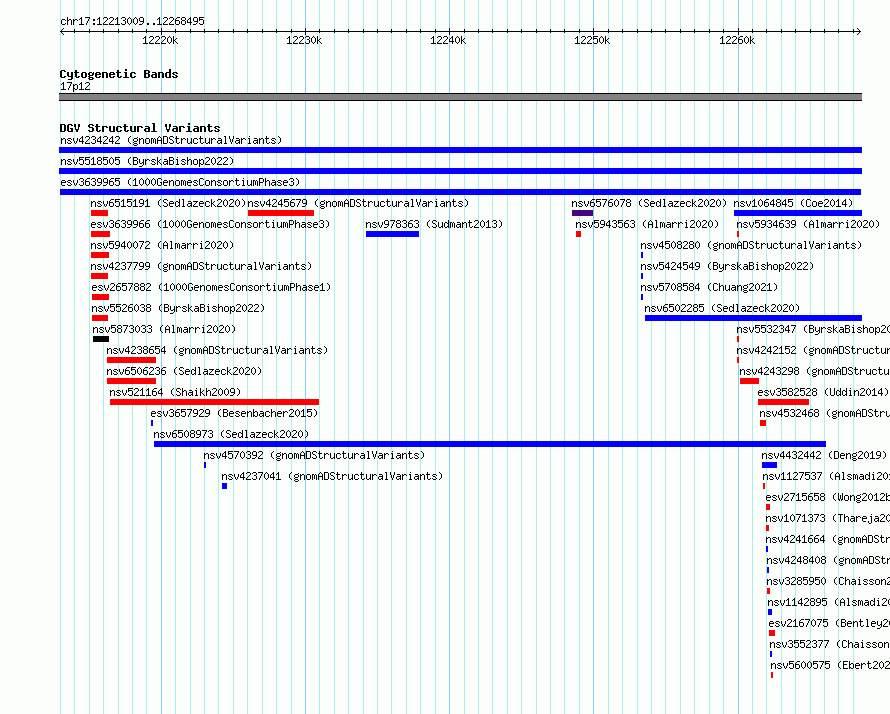
Task: Open the esv3639965 1000GenomesConsortiumPhase3 label
Action: point(180,182)
